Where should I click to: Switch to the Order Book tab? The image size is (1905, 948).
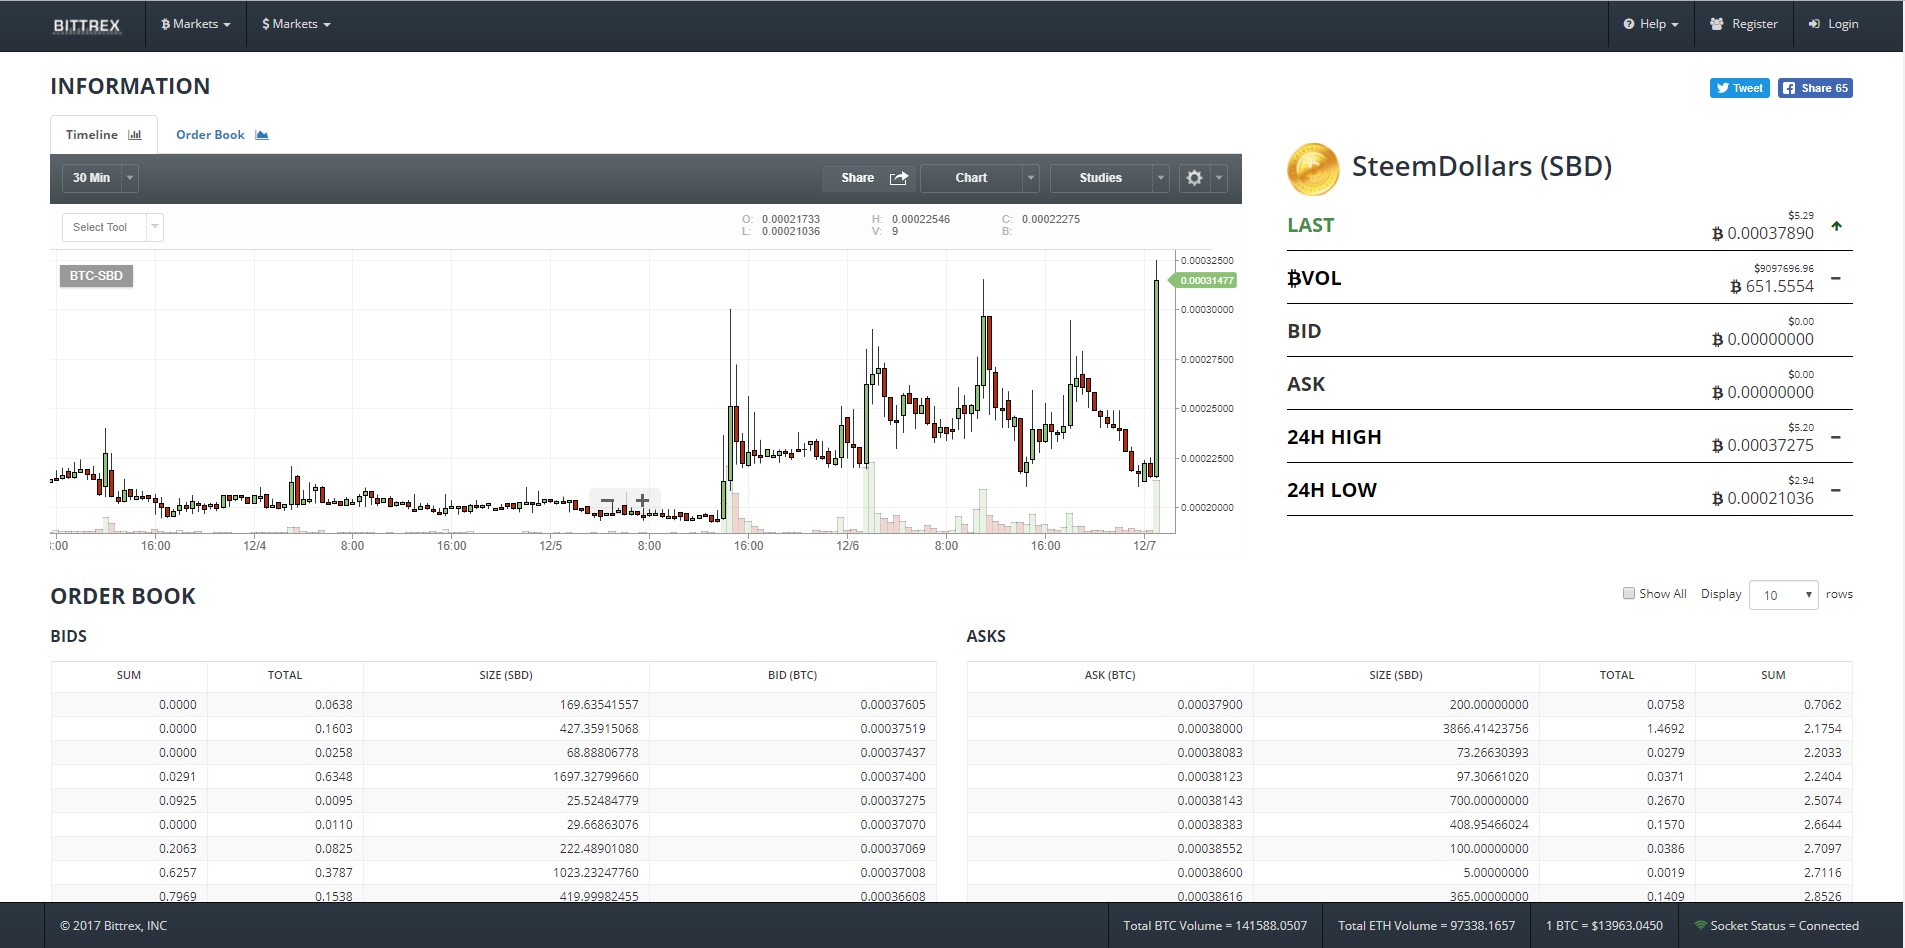(222, 135)
